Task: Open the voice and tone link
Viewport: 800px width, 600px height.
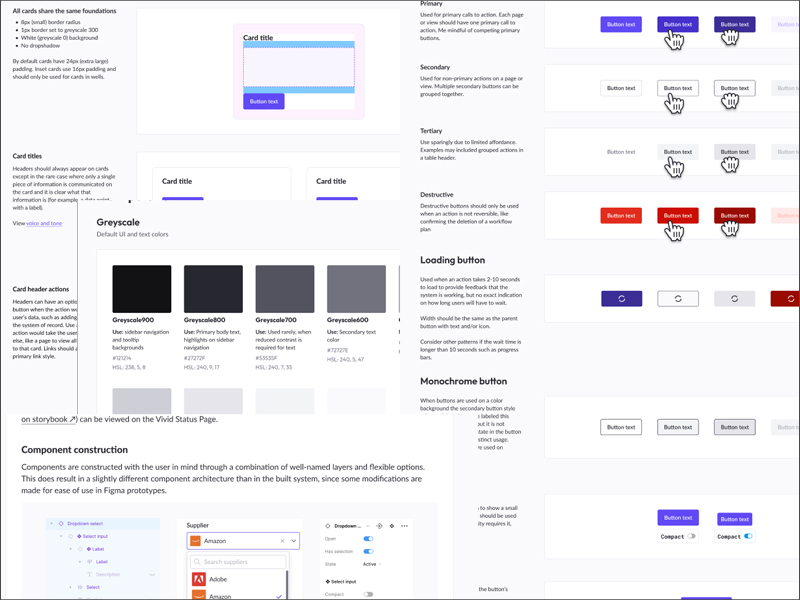Action: click(43, 223)
